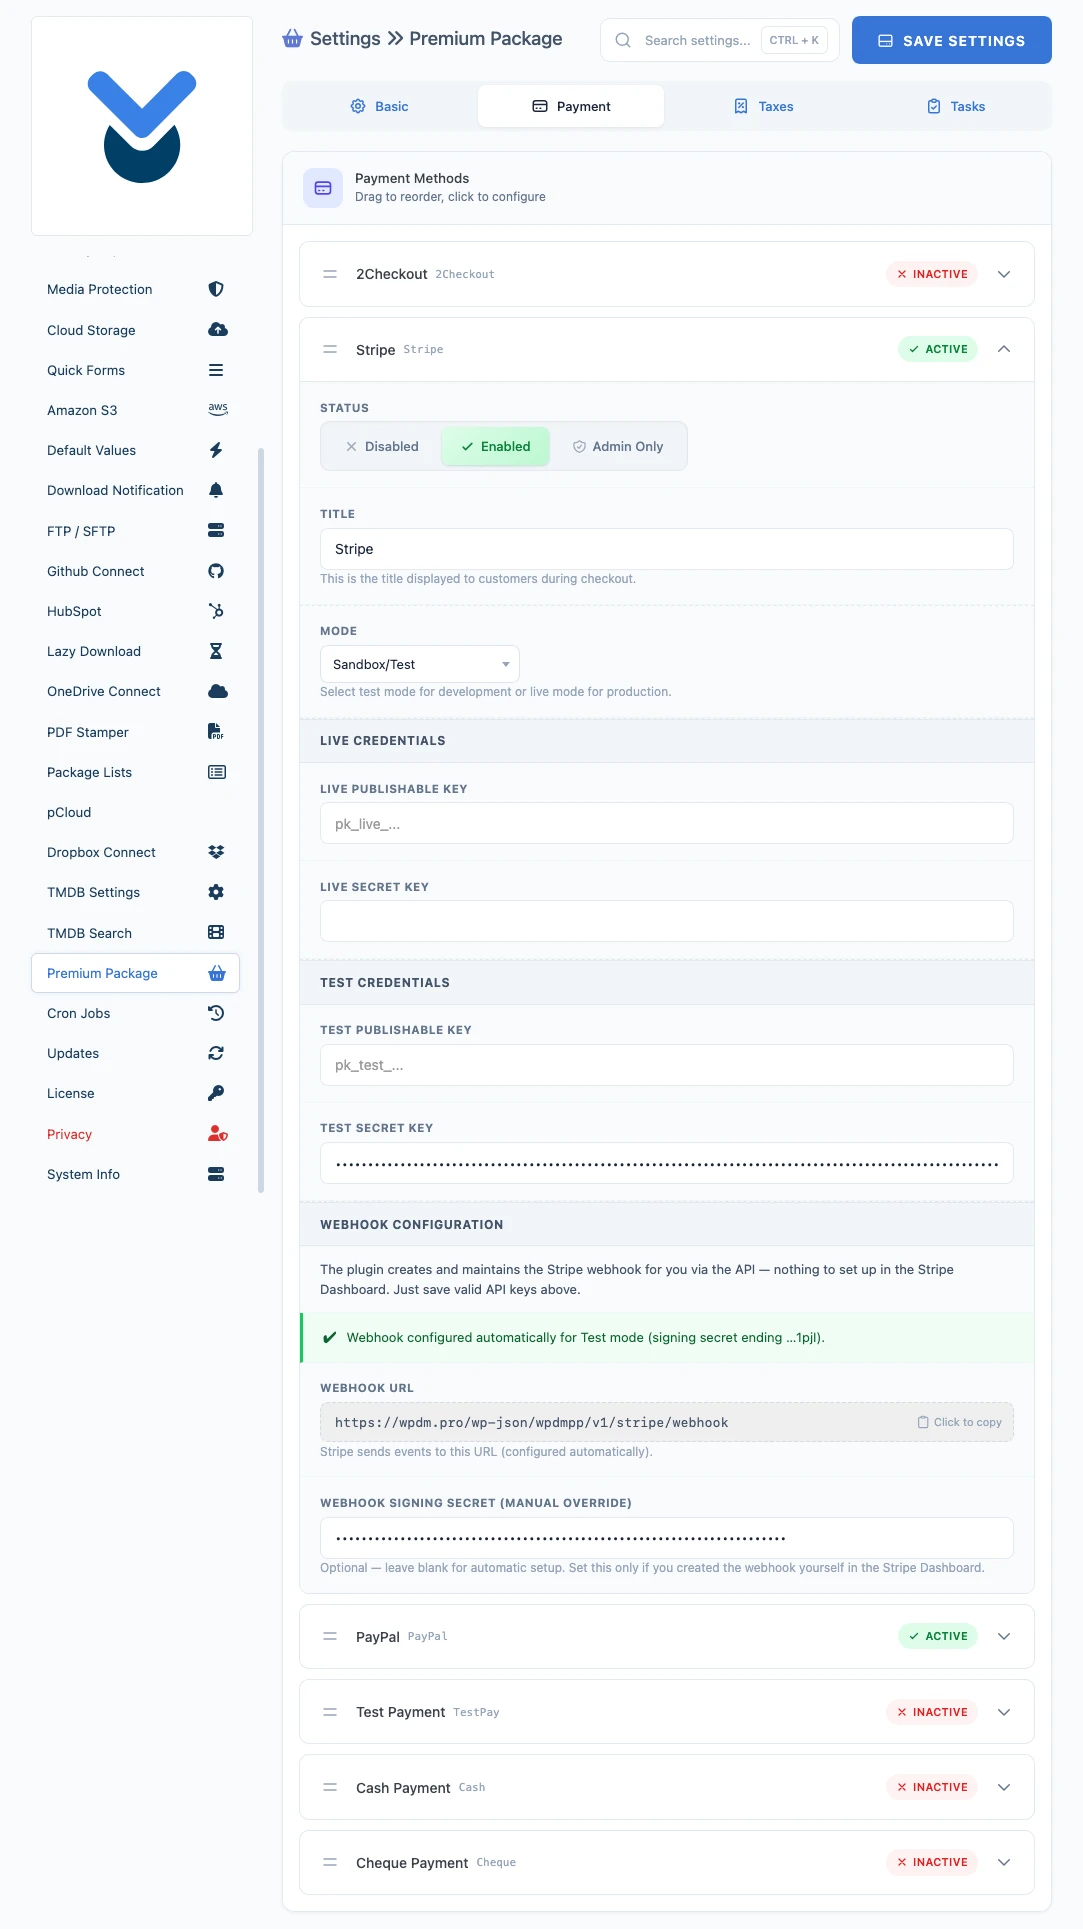The image size is (1083, 1929).
Task: Click to copy the webhook URL
Action: pos(960,1422)
